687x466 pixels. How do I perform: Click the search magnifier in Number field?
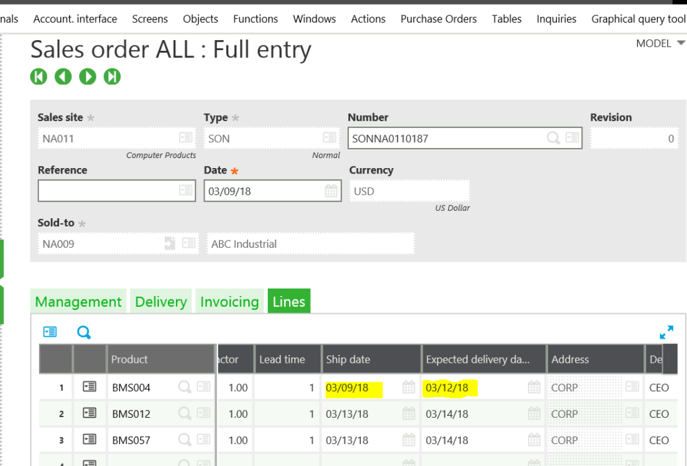tap(553, 138)
